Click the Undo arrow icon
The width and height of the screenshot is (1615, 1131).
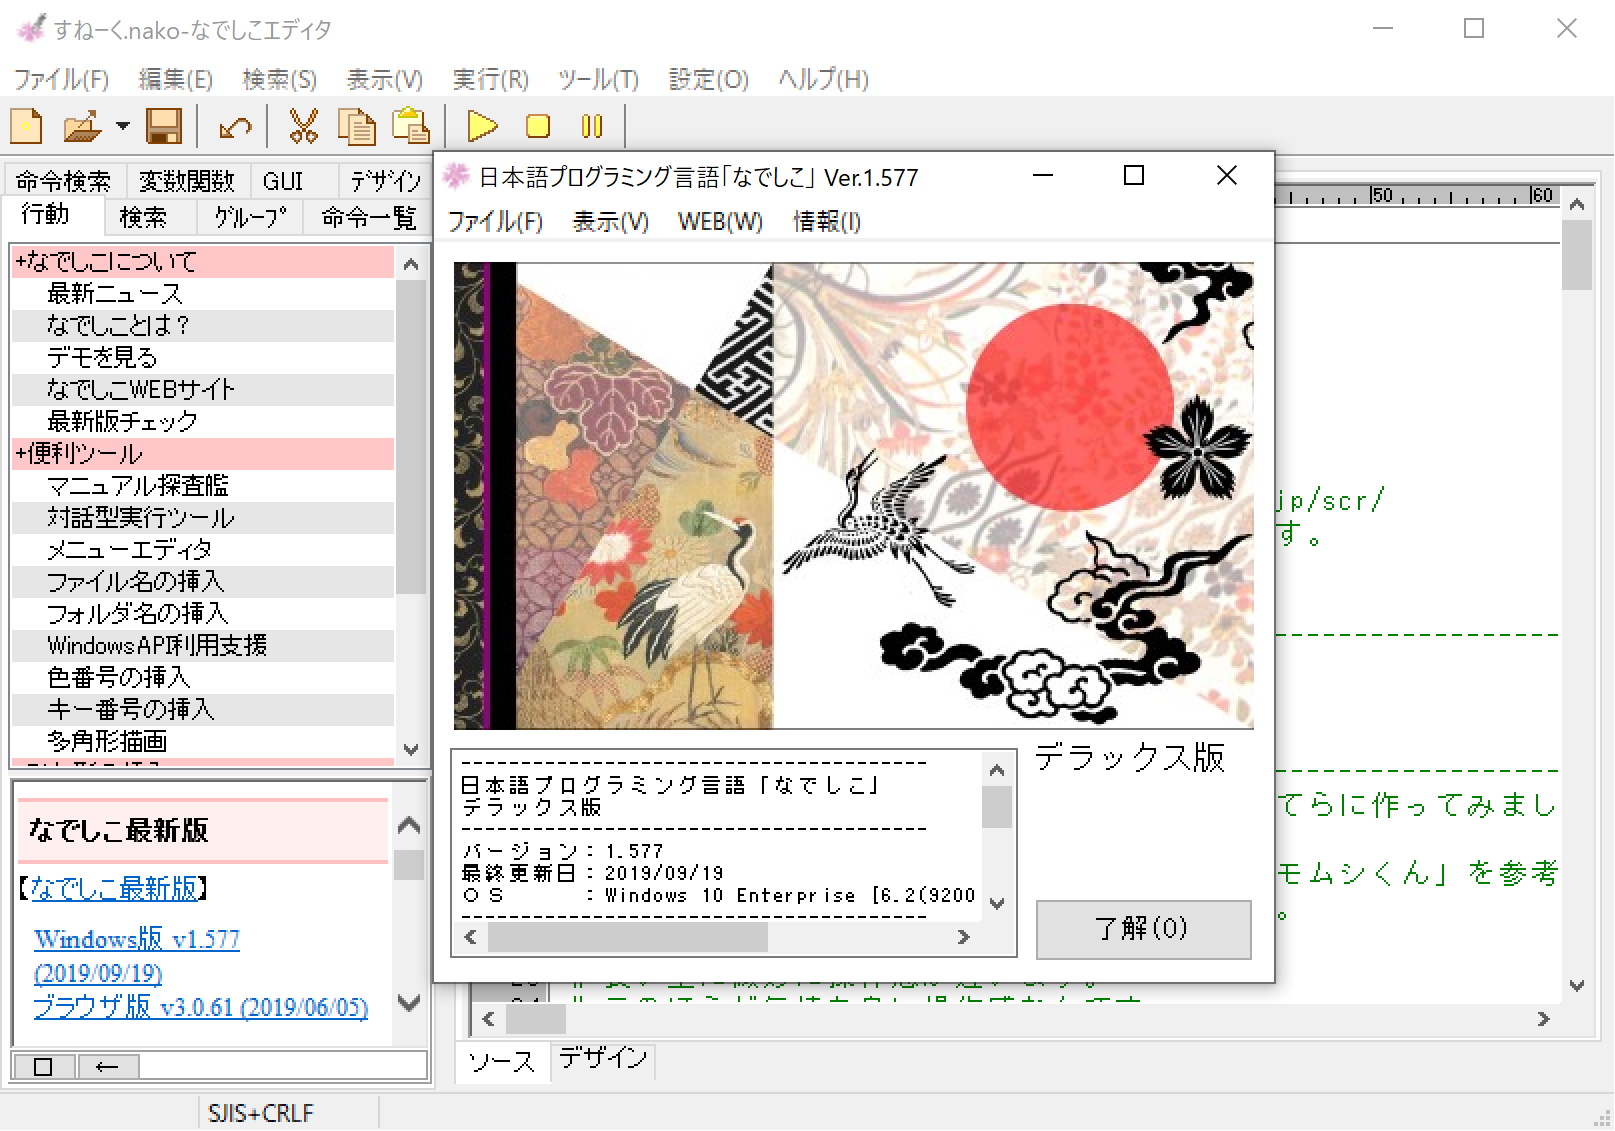point(235,127)
